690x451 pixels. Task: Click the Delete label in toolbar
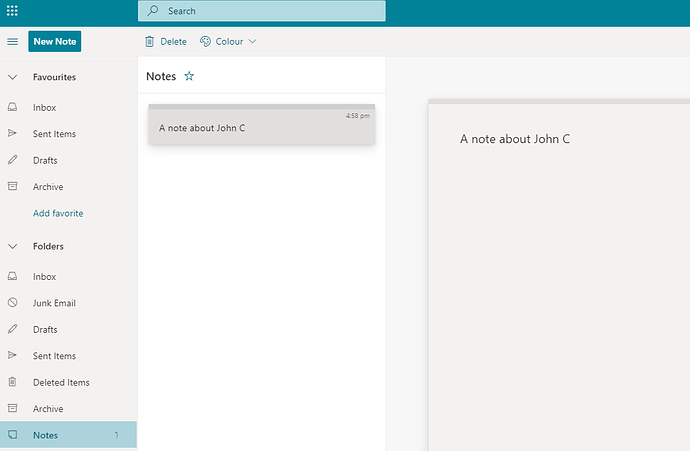(173, 41)
